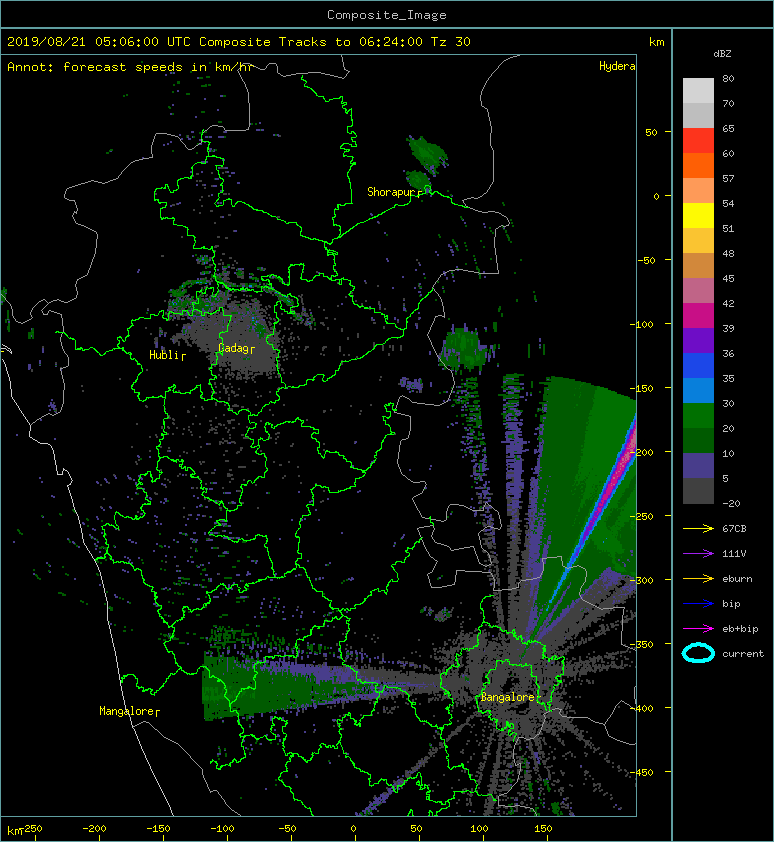Pick the purple 39 to 36 dBZ swatch

coord(698,340)
